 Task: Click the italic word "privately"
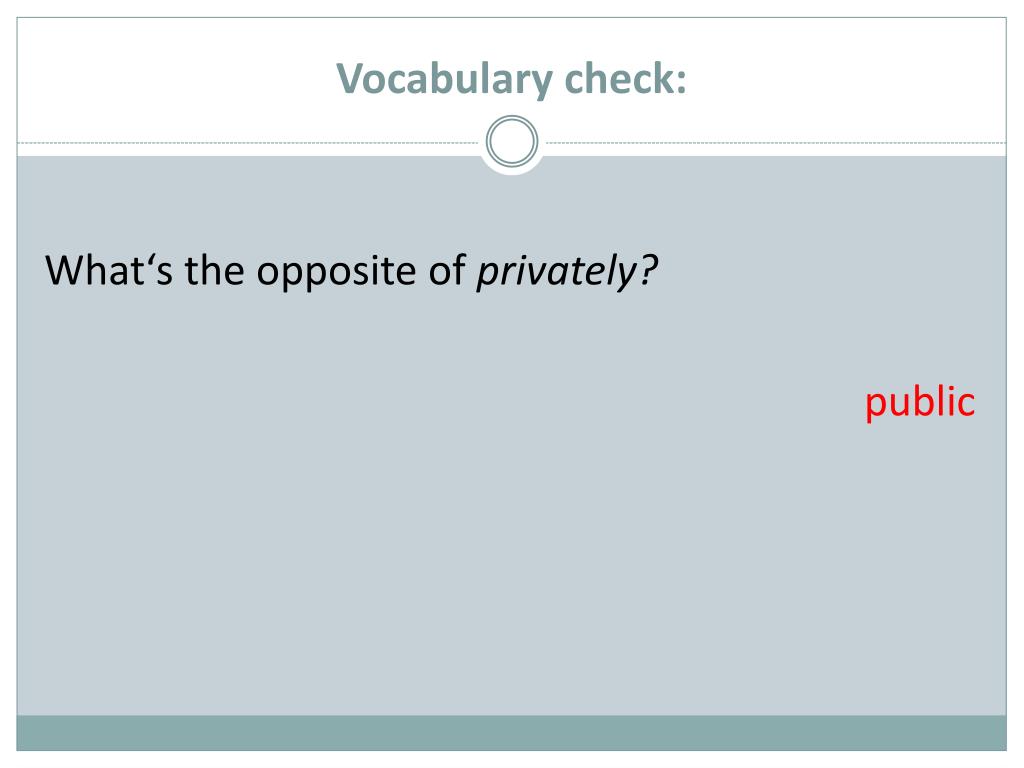556,271
